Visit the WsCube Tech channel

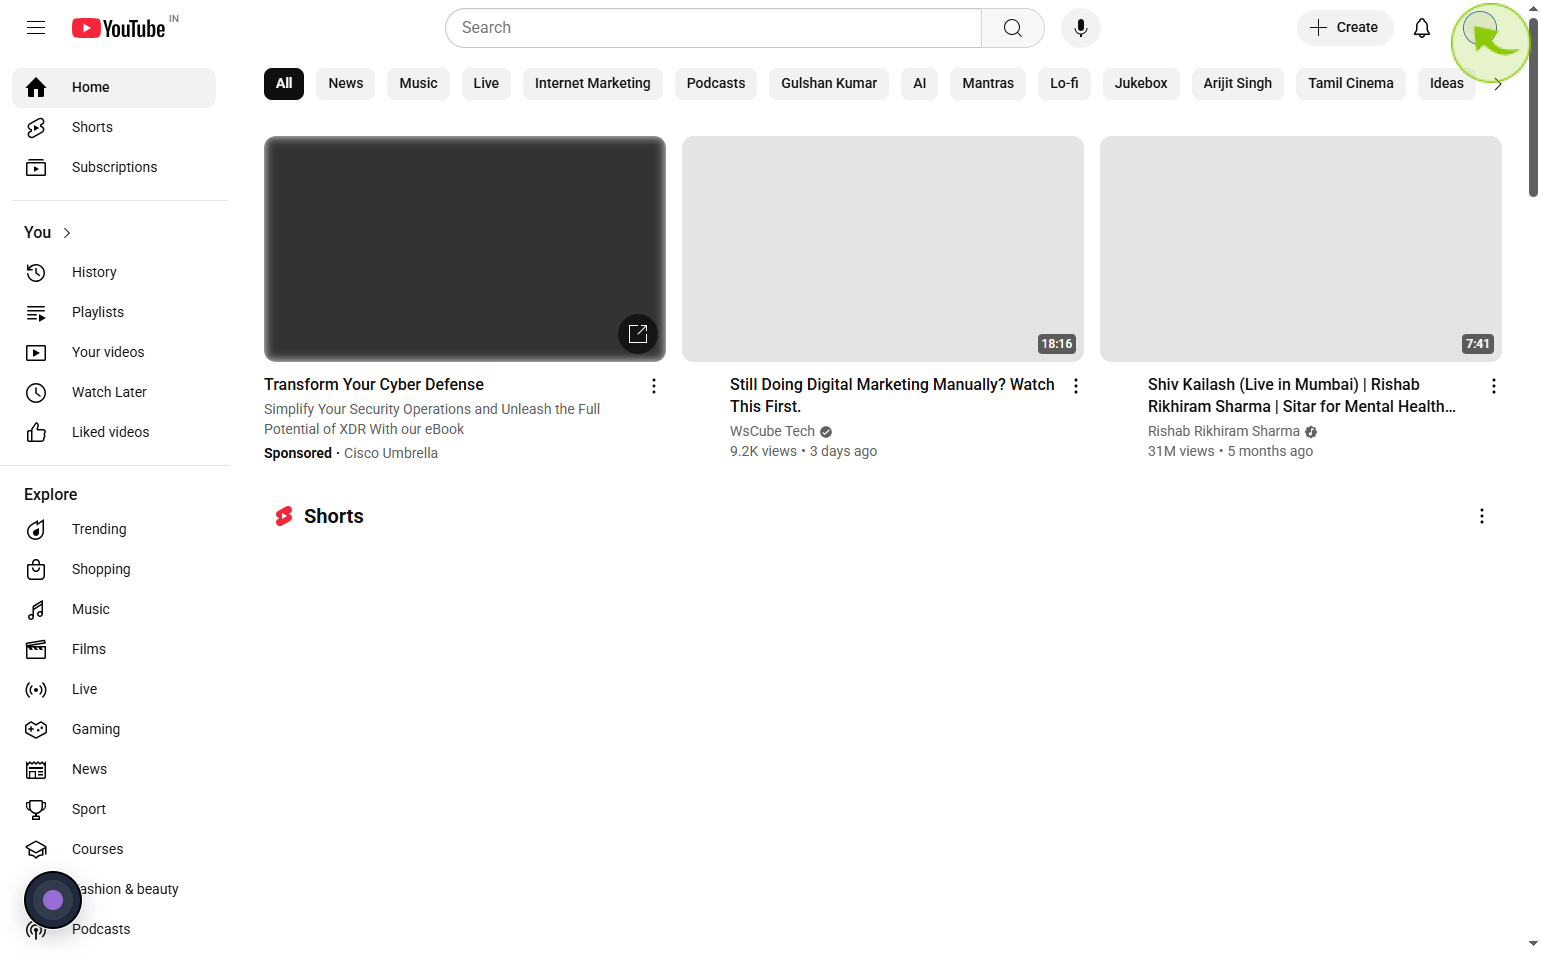(x=772, y=432)
